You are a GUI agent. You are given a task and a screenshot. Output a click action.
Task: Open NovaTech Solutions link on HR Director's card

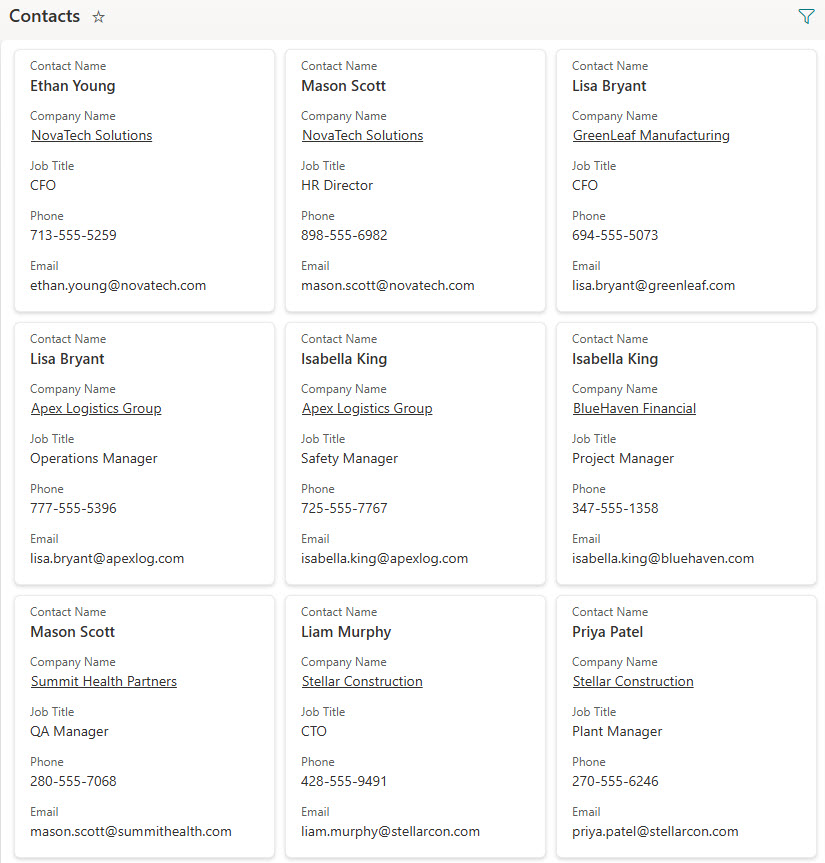point(362,136)
